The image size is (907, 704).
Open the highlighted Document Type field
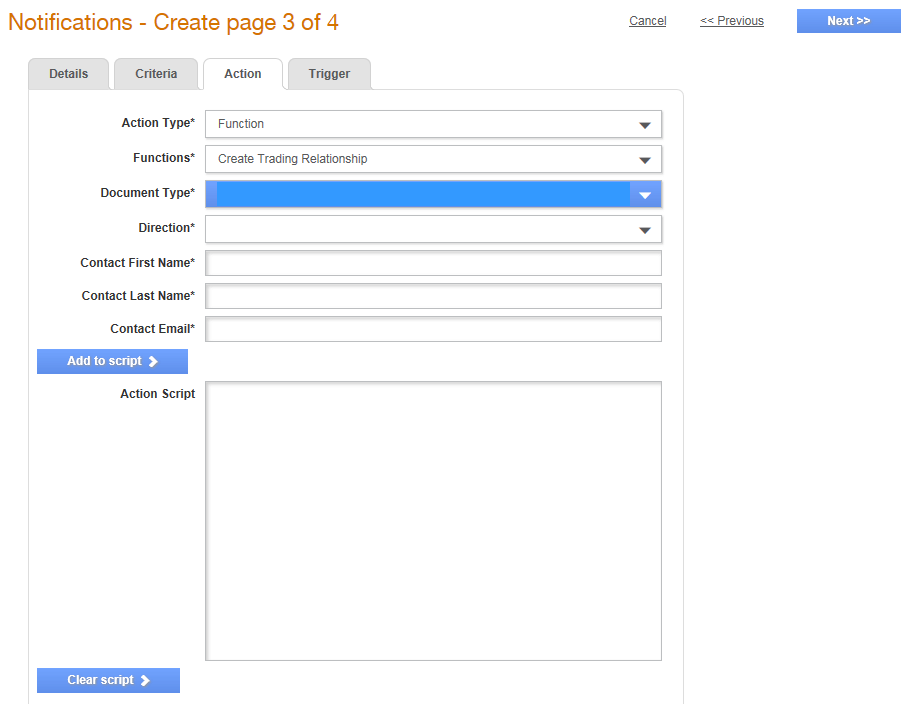(x=433, y=194)
